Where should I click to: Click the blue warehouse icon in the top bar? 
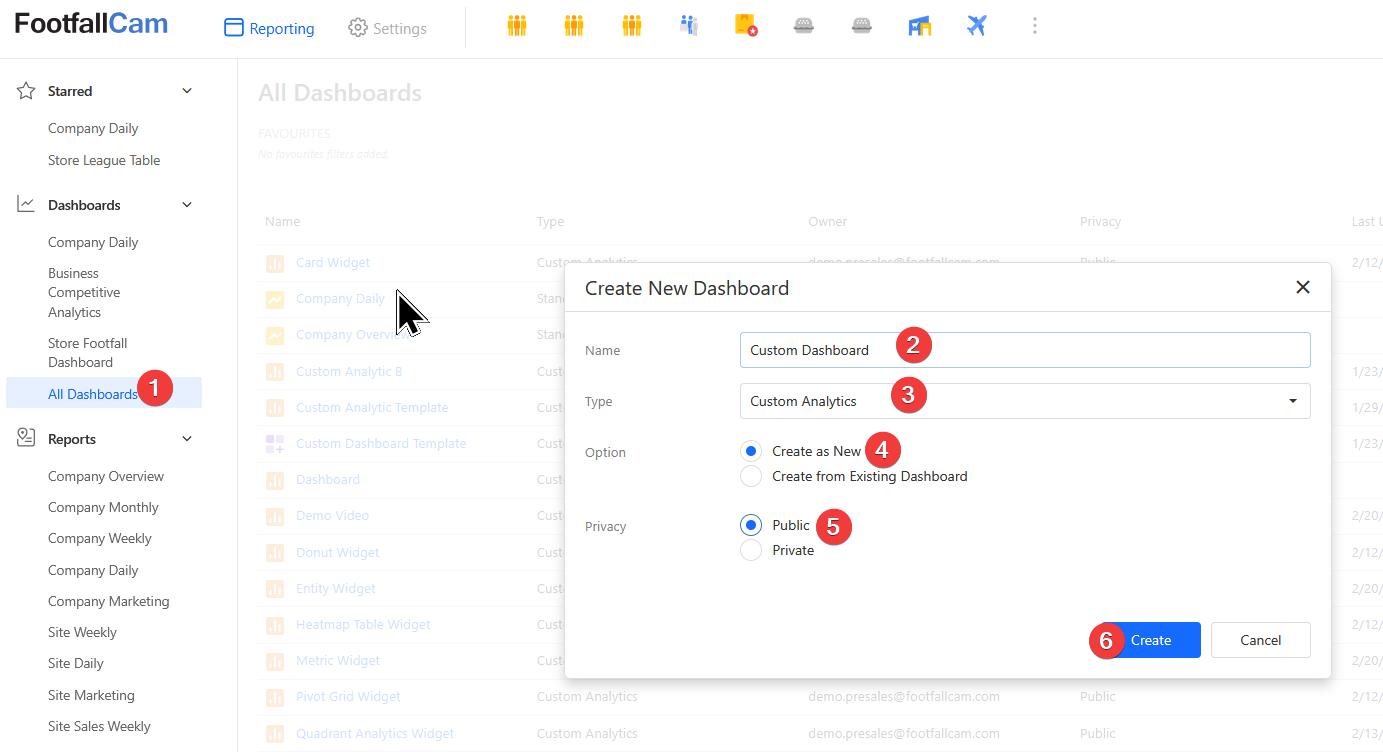[919, 26]
